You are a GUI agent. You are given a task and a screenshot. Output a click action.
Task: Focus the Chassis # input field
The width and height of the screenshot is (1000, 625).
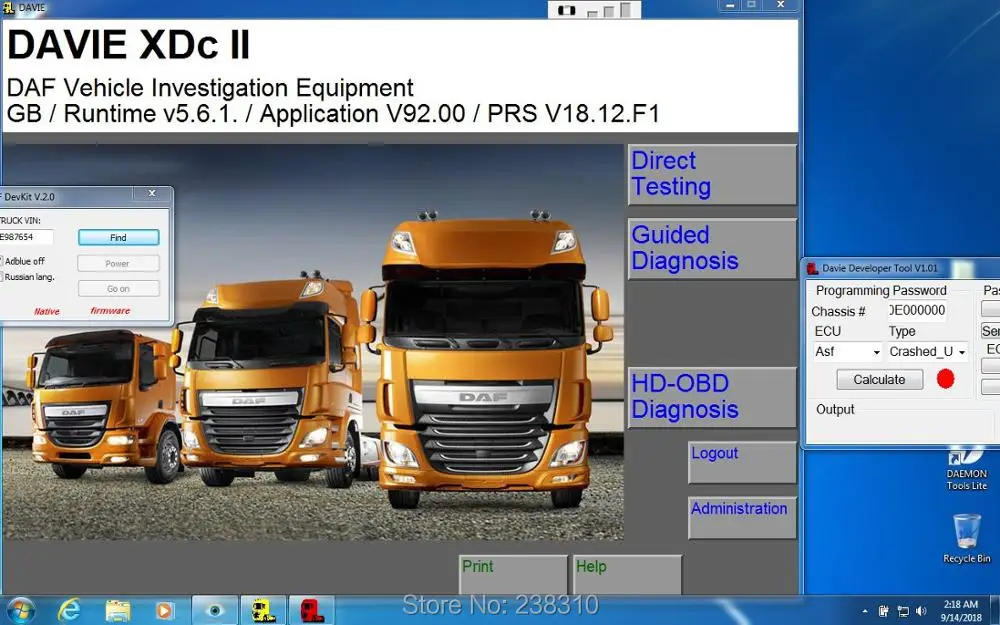[917, 311]
